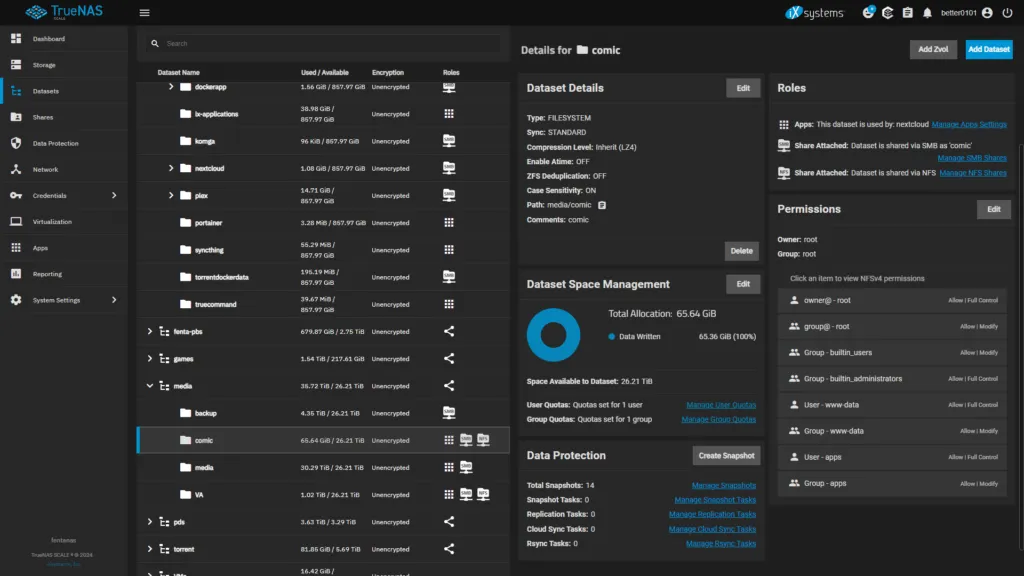
Task: Open the Apps grid icon in sidebar
Action: 17,246
